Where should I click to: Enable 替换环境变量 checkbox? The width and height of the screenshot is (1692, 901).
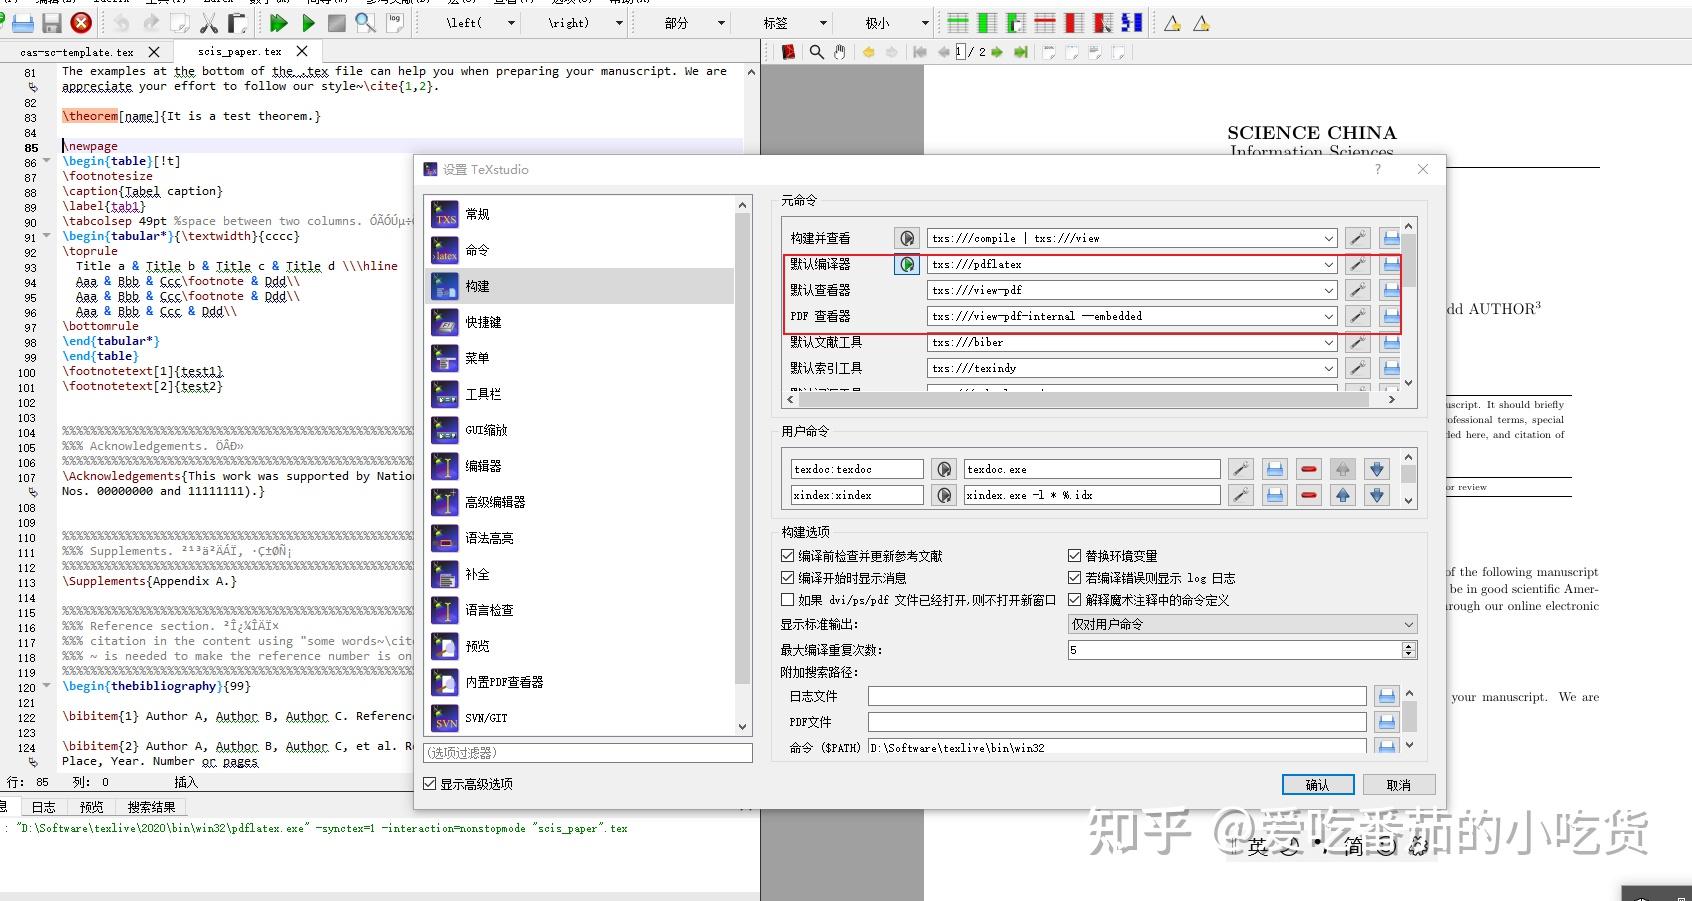tap(1075, 555)
